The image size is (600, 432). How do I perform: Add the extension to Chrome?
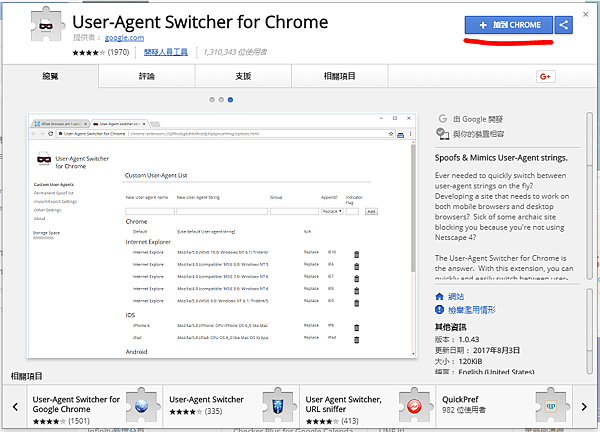click(x=509, y=25)
